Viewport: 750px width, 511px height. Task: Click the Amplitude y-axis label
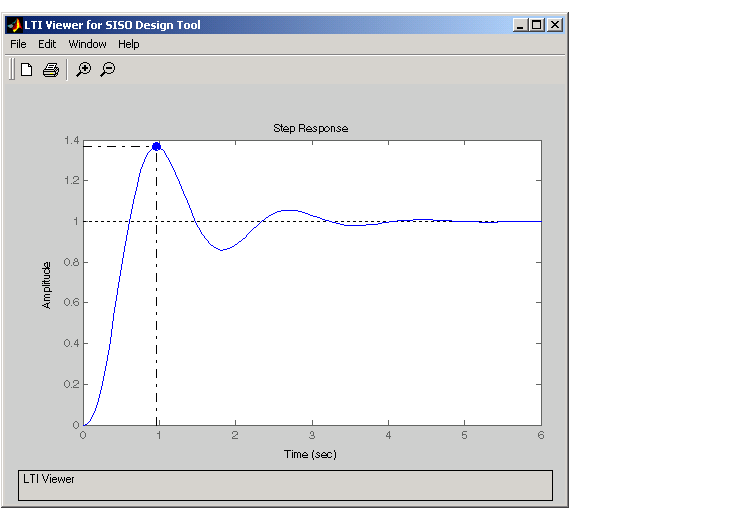(46, 285)
